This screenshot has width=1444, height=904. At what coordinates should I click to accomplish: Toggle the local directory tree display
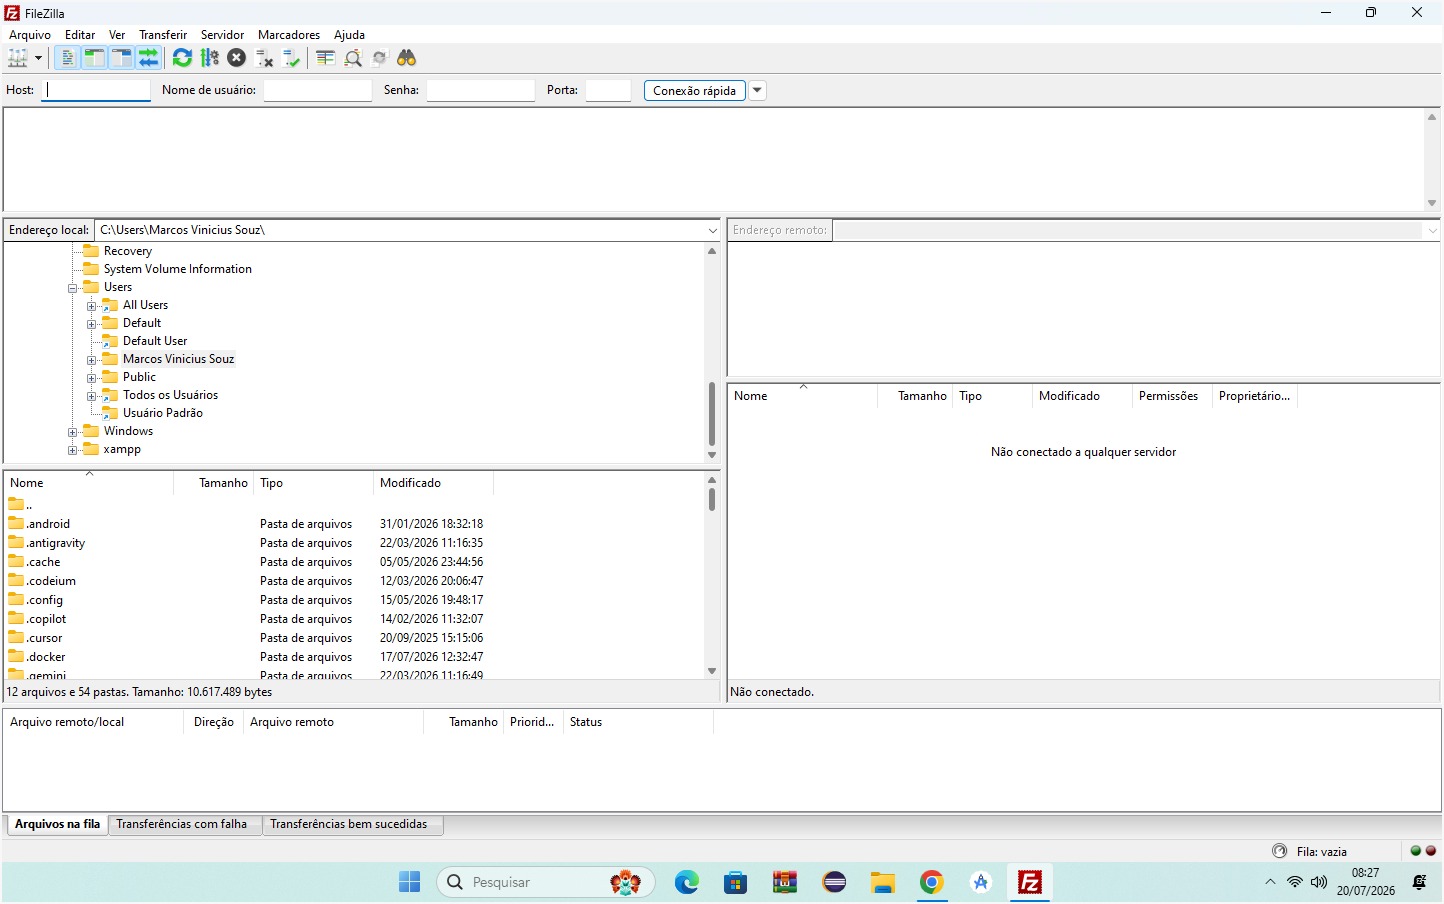coord(94,58)
